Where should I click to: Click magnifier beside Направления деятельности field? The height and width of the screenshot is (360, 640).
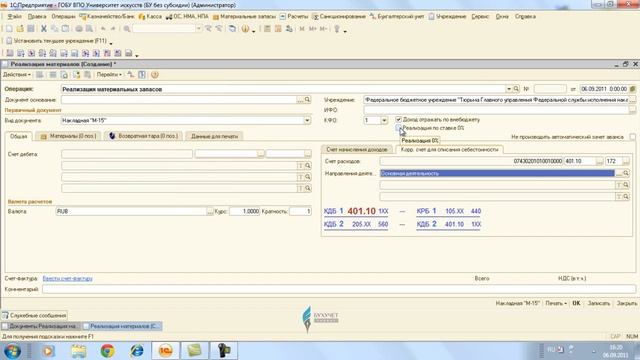(x=626, y=173)
